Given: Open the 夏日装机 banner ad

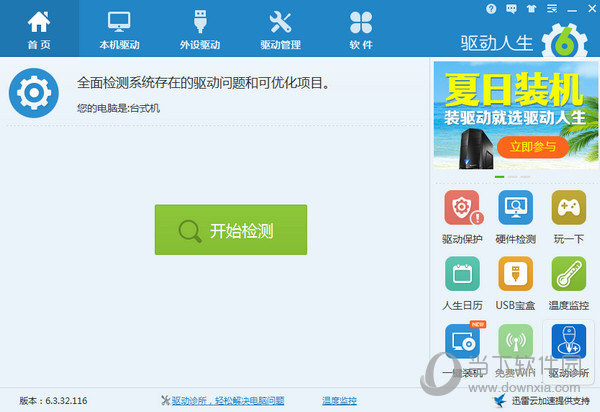Looking at the screenshot, I should (x=516, y=115).
